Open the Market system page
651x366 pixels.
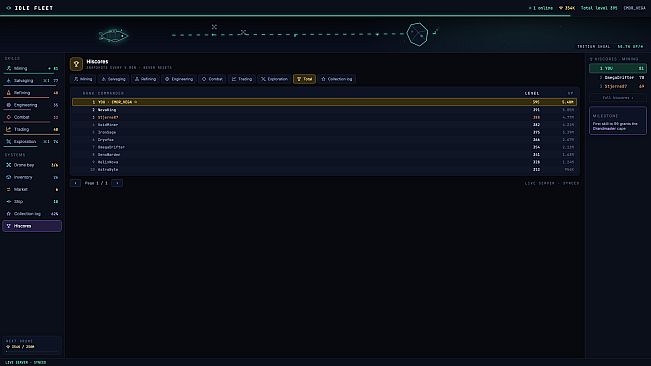point(32,189)
